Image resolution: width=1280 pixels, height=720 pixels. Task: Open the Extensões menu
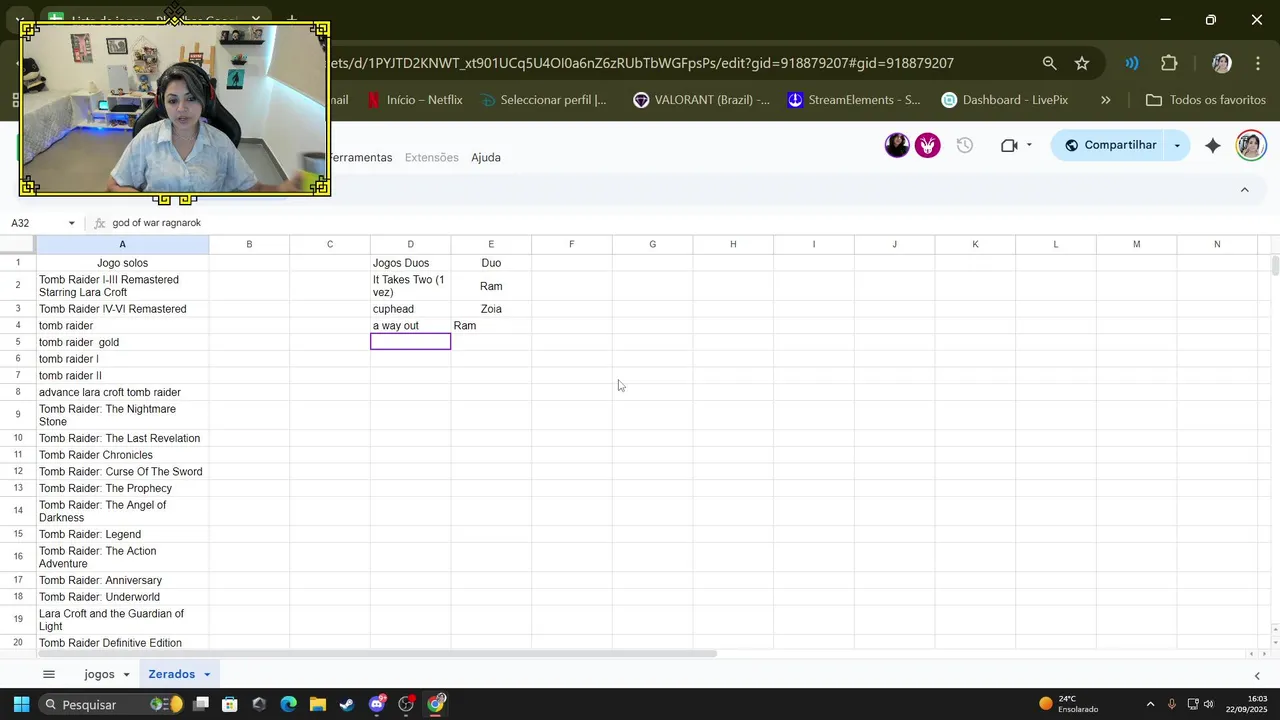pyautogui.click(x=431, y=157)
